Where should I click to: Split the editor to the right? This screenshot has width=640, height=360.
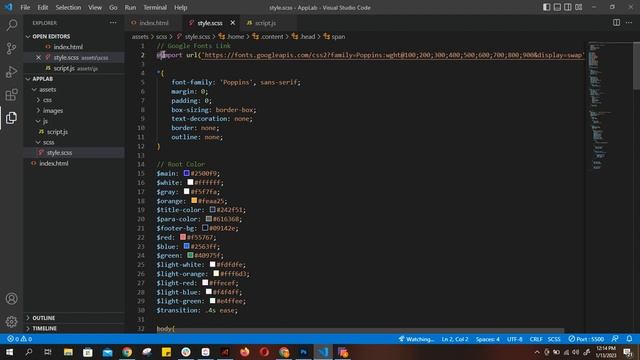click(616, 22)
